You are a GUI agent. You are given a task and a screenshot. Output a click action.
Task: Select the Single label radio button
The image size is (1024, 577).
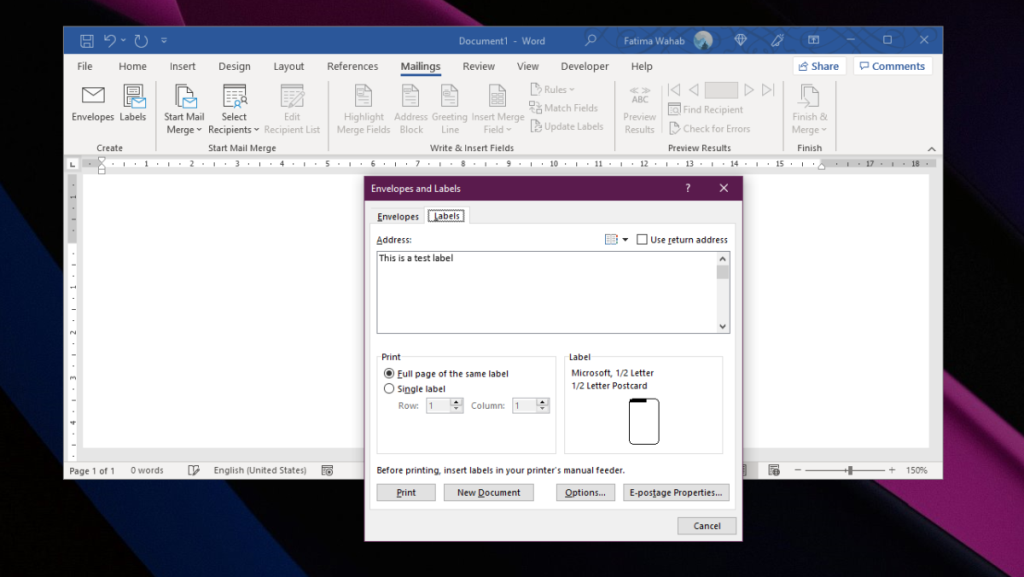tap(390, 389)
